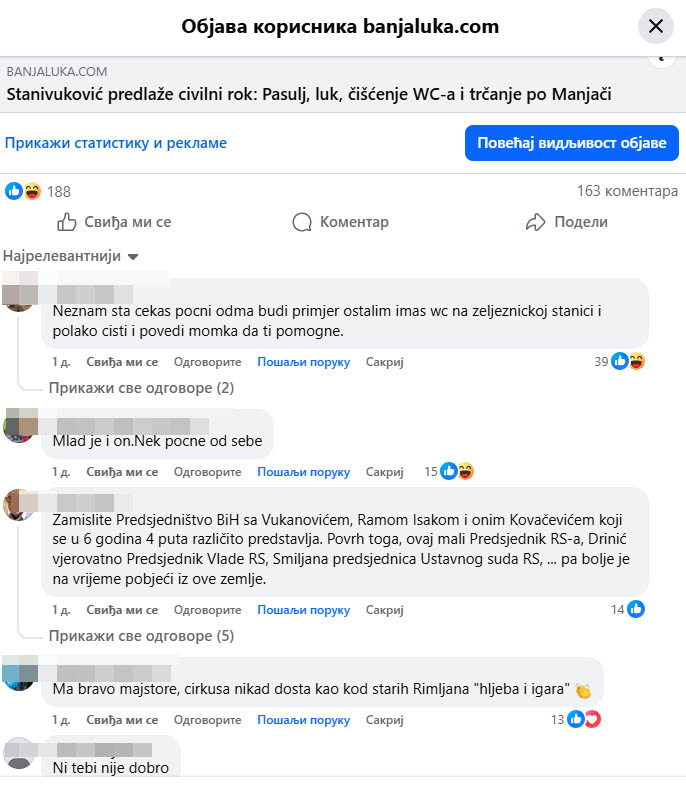Open reactions summary icons next to 188
Screen dimensions: 686x788
coord(23,191)
